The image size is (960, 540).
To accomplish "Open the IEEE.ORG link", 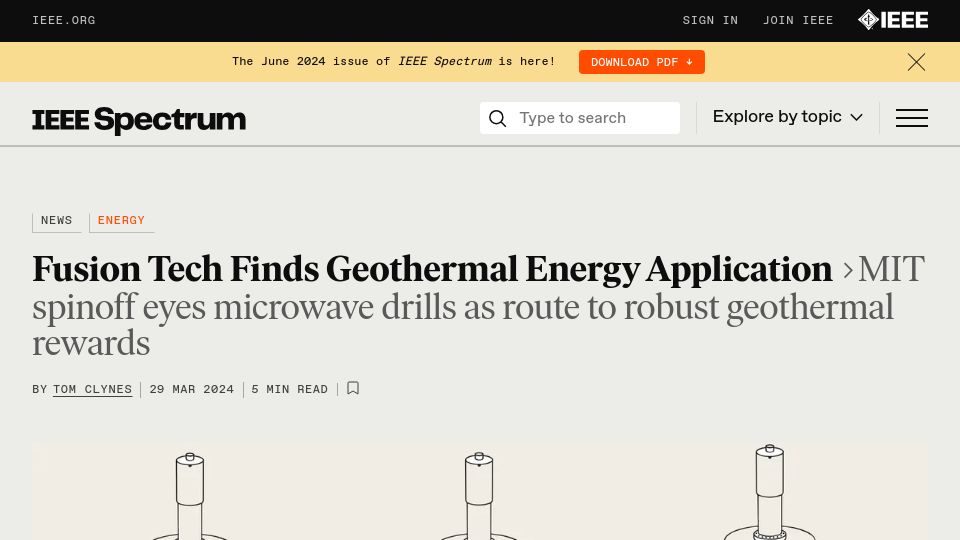I will [x=64, y=20].
